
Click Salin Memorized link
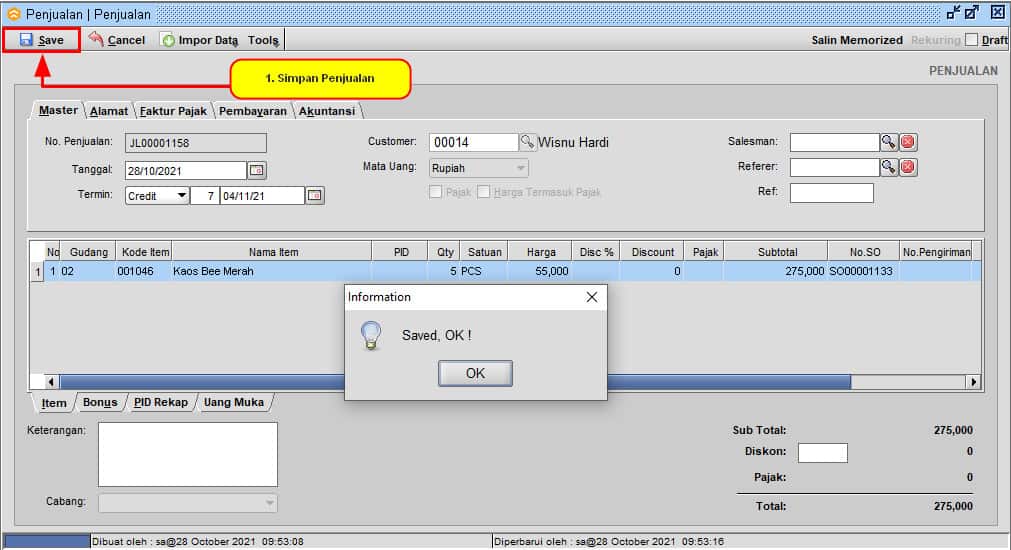coord(857,40)
